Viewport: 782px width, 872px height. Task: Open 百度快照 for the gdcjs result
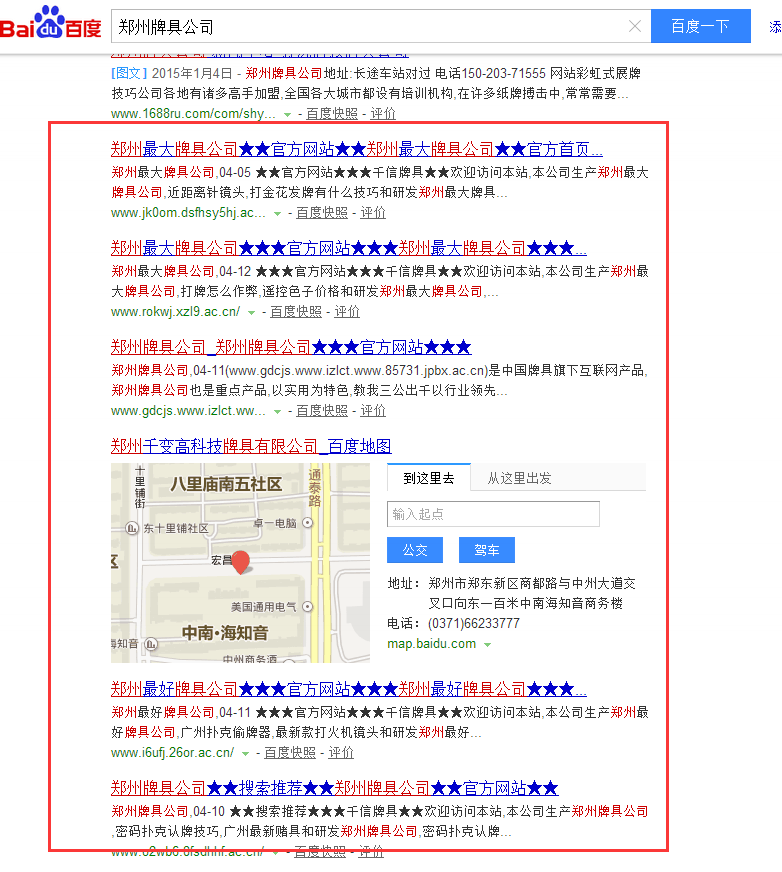(x=322, y=410)
